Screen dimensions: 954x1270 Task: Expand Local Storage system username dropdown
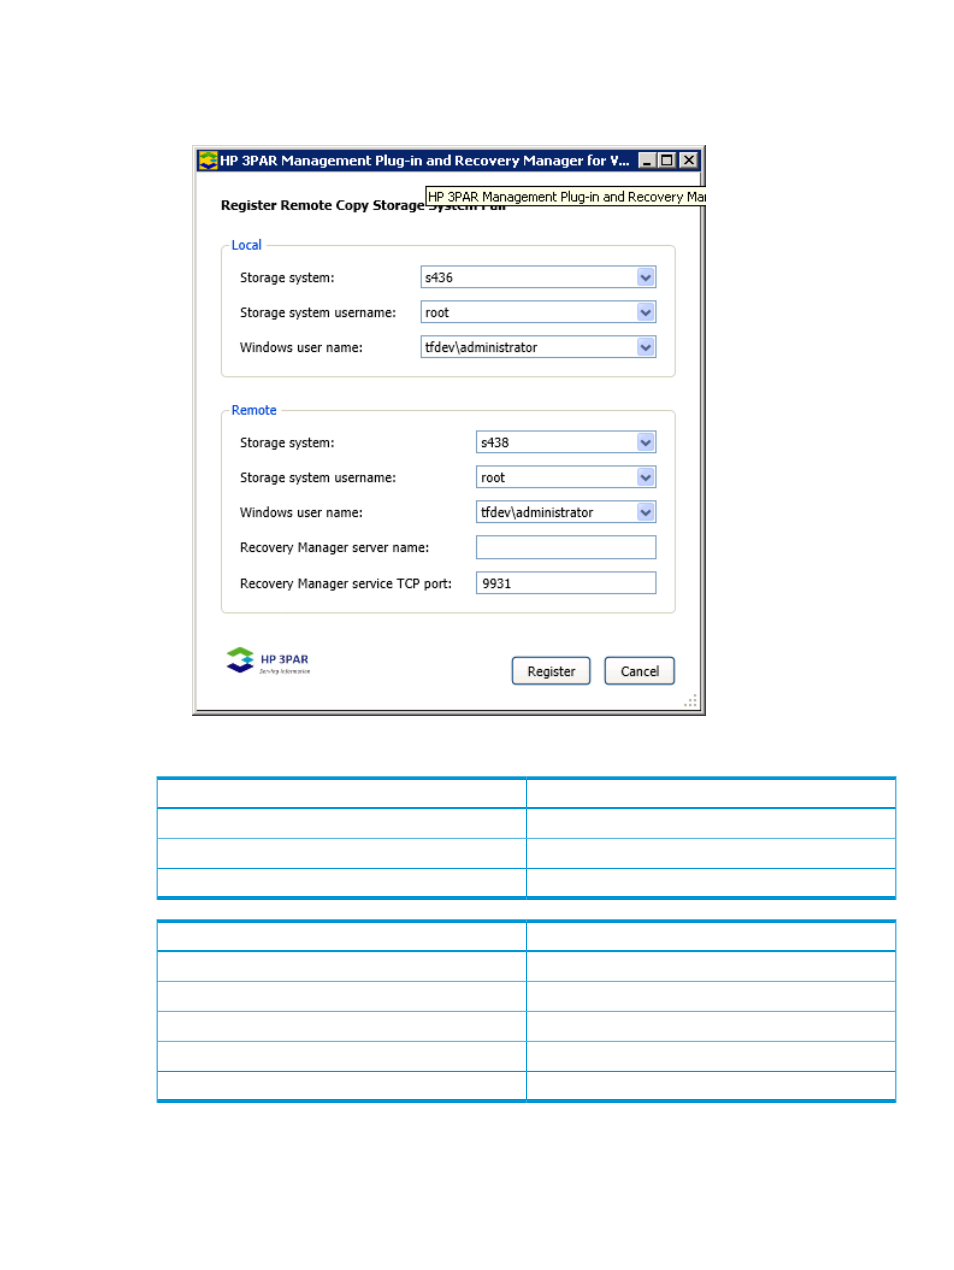point(646,313)
